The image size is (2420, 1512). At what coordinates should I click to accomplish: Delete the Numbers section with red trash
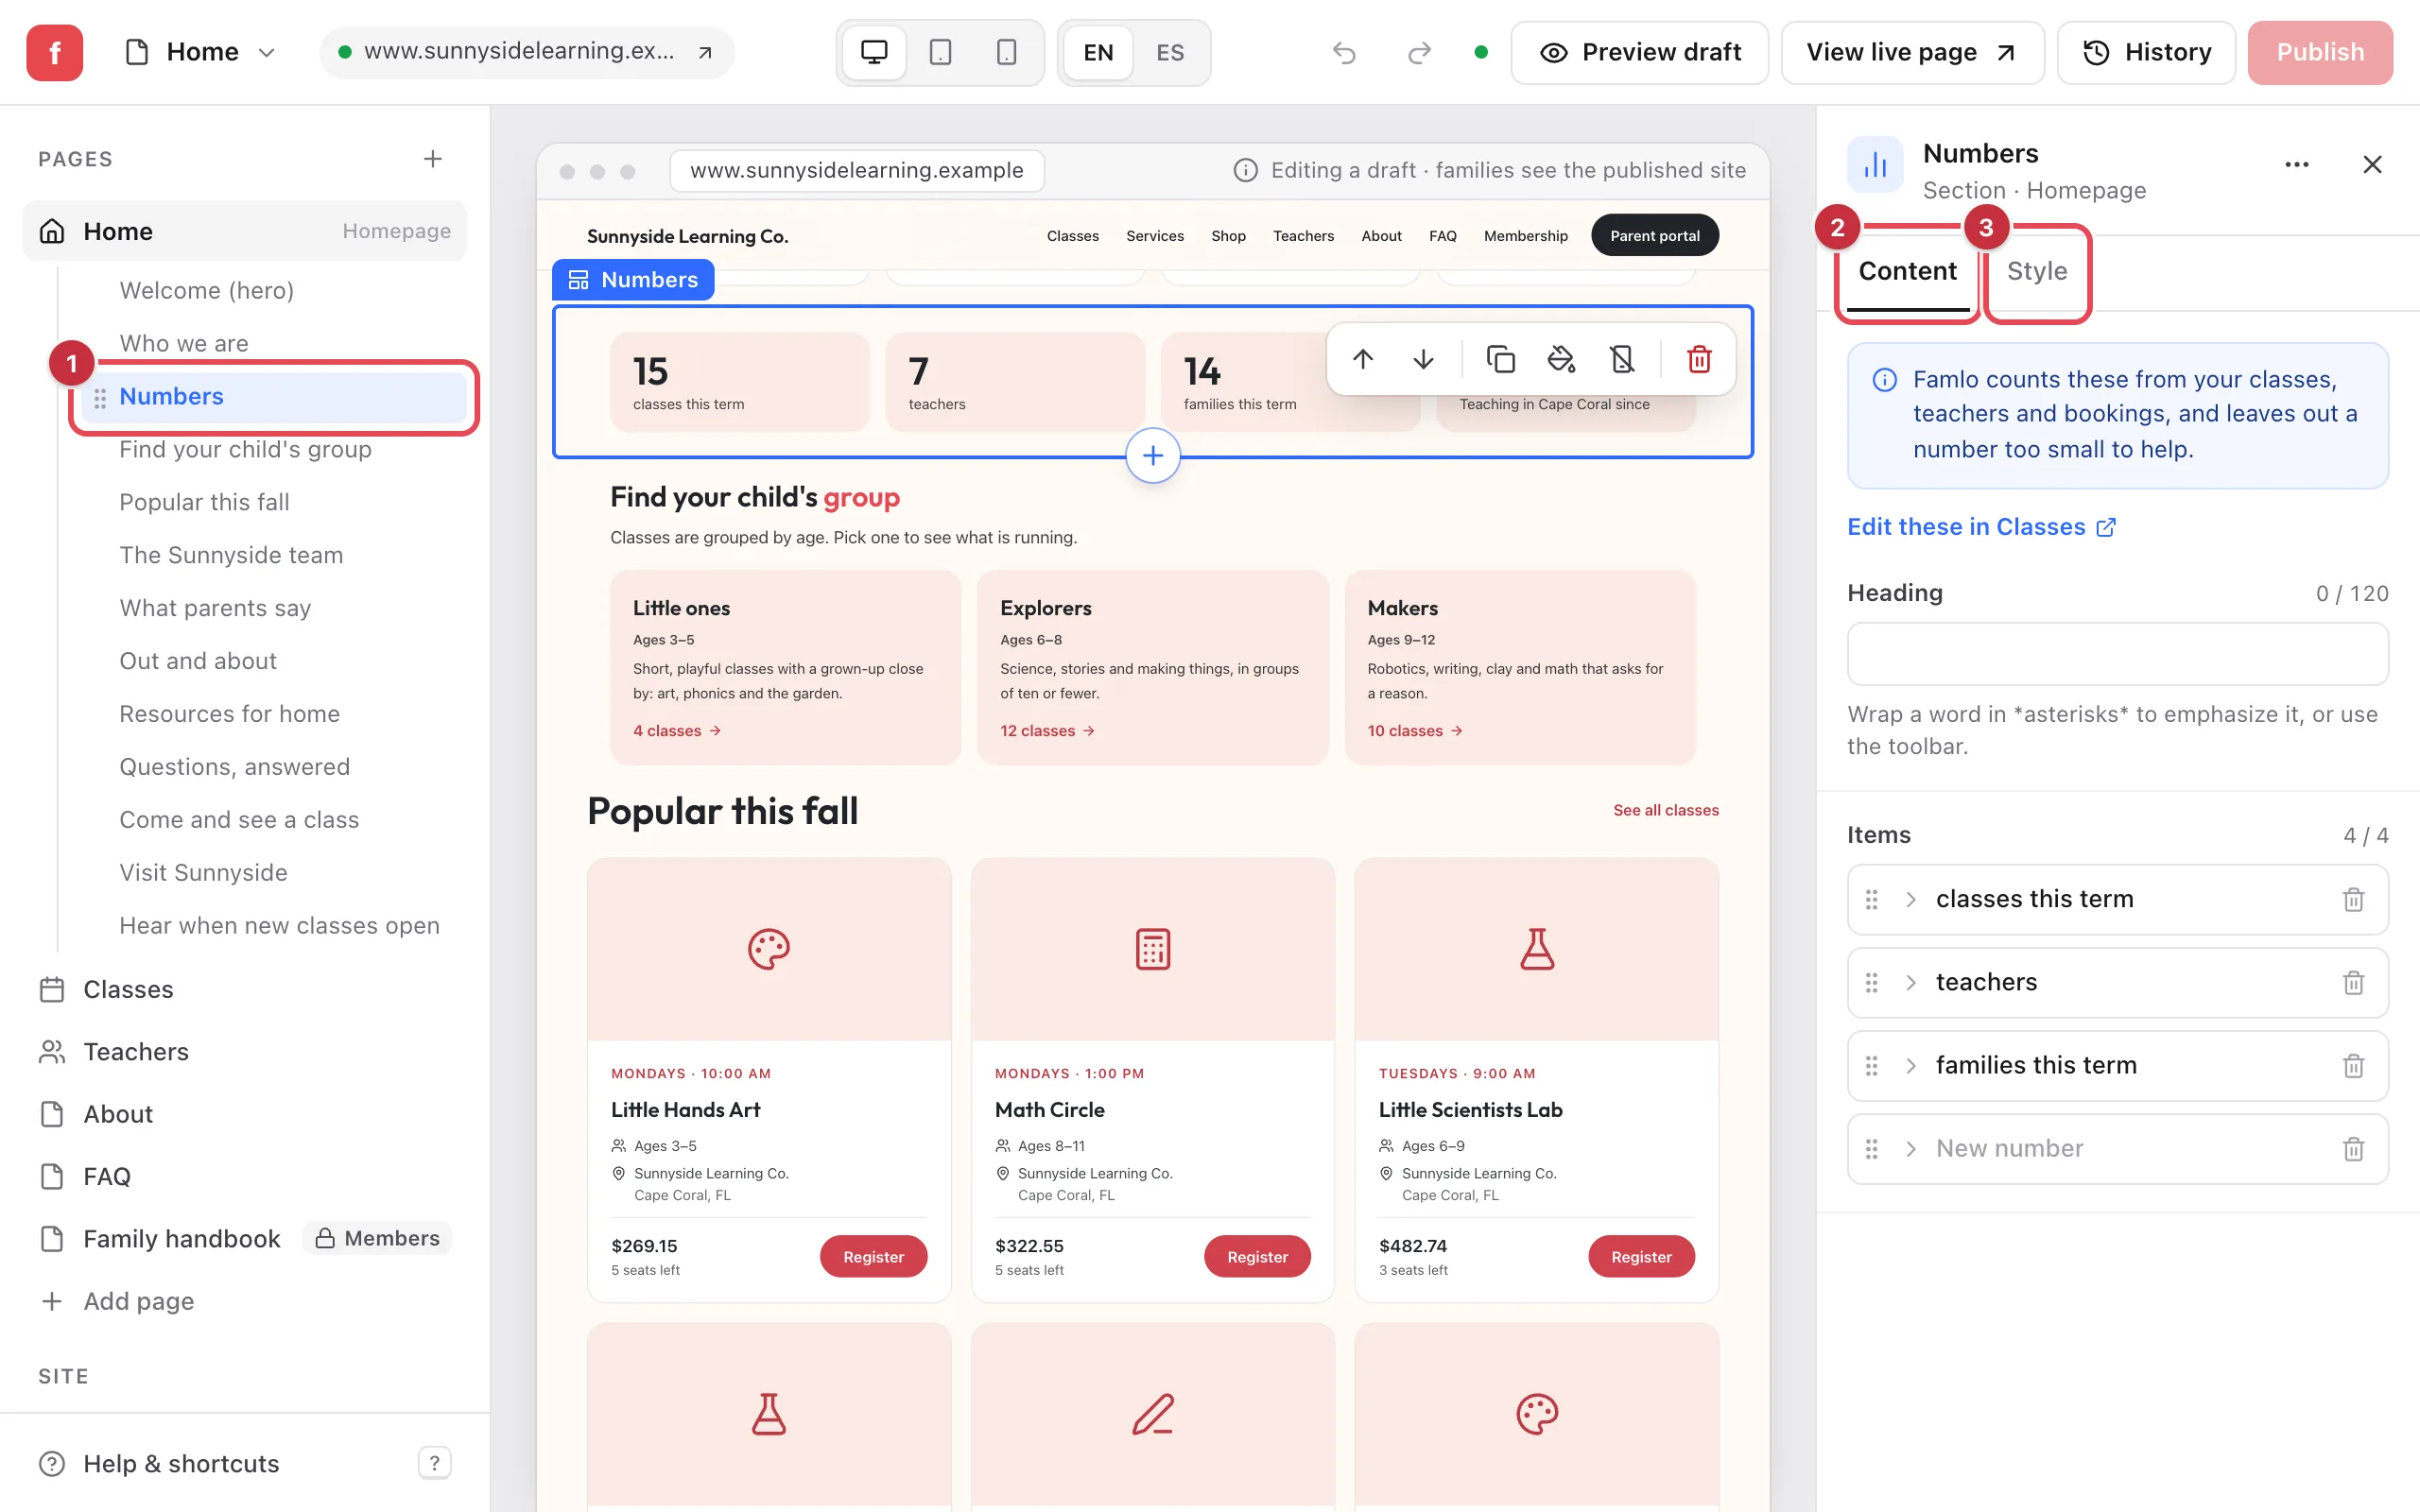click(x=1699, y=359)
